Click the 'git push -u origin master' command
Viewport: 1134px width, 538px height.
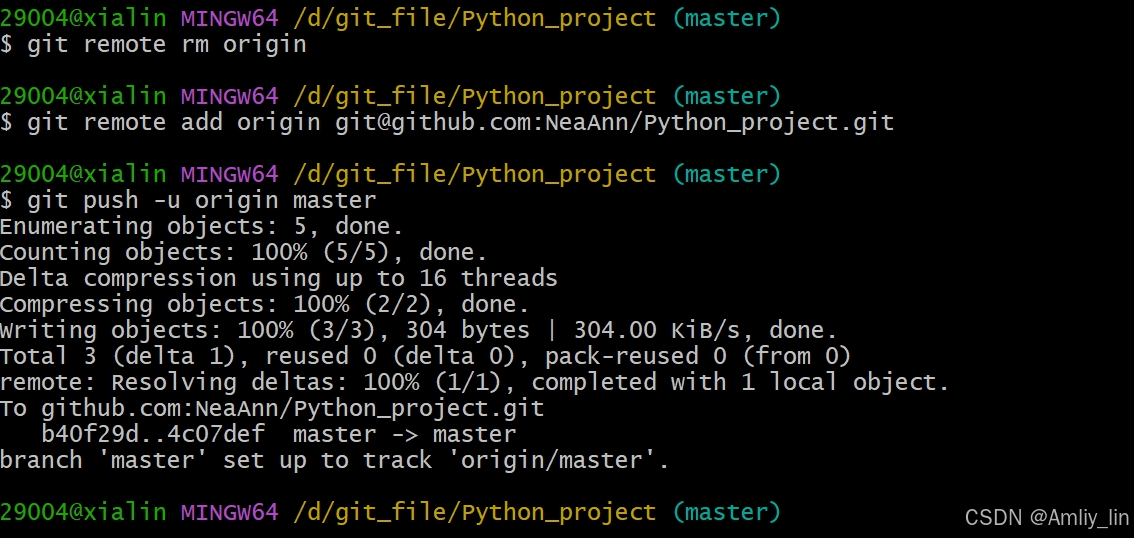(202, 200)
